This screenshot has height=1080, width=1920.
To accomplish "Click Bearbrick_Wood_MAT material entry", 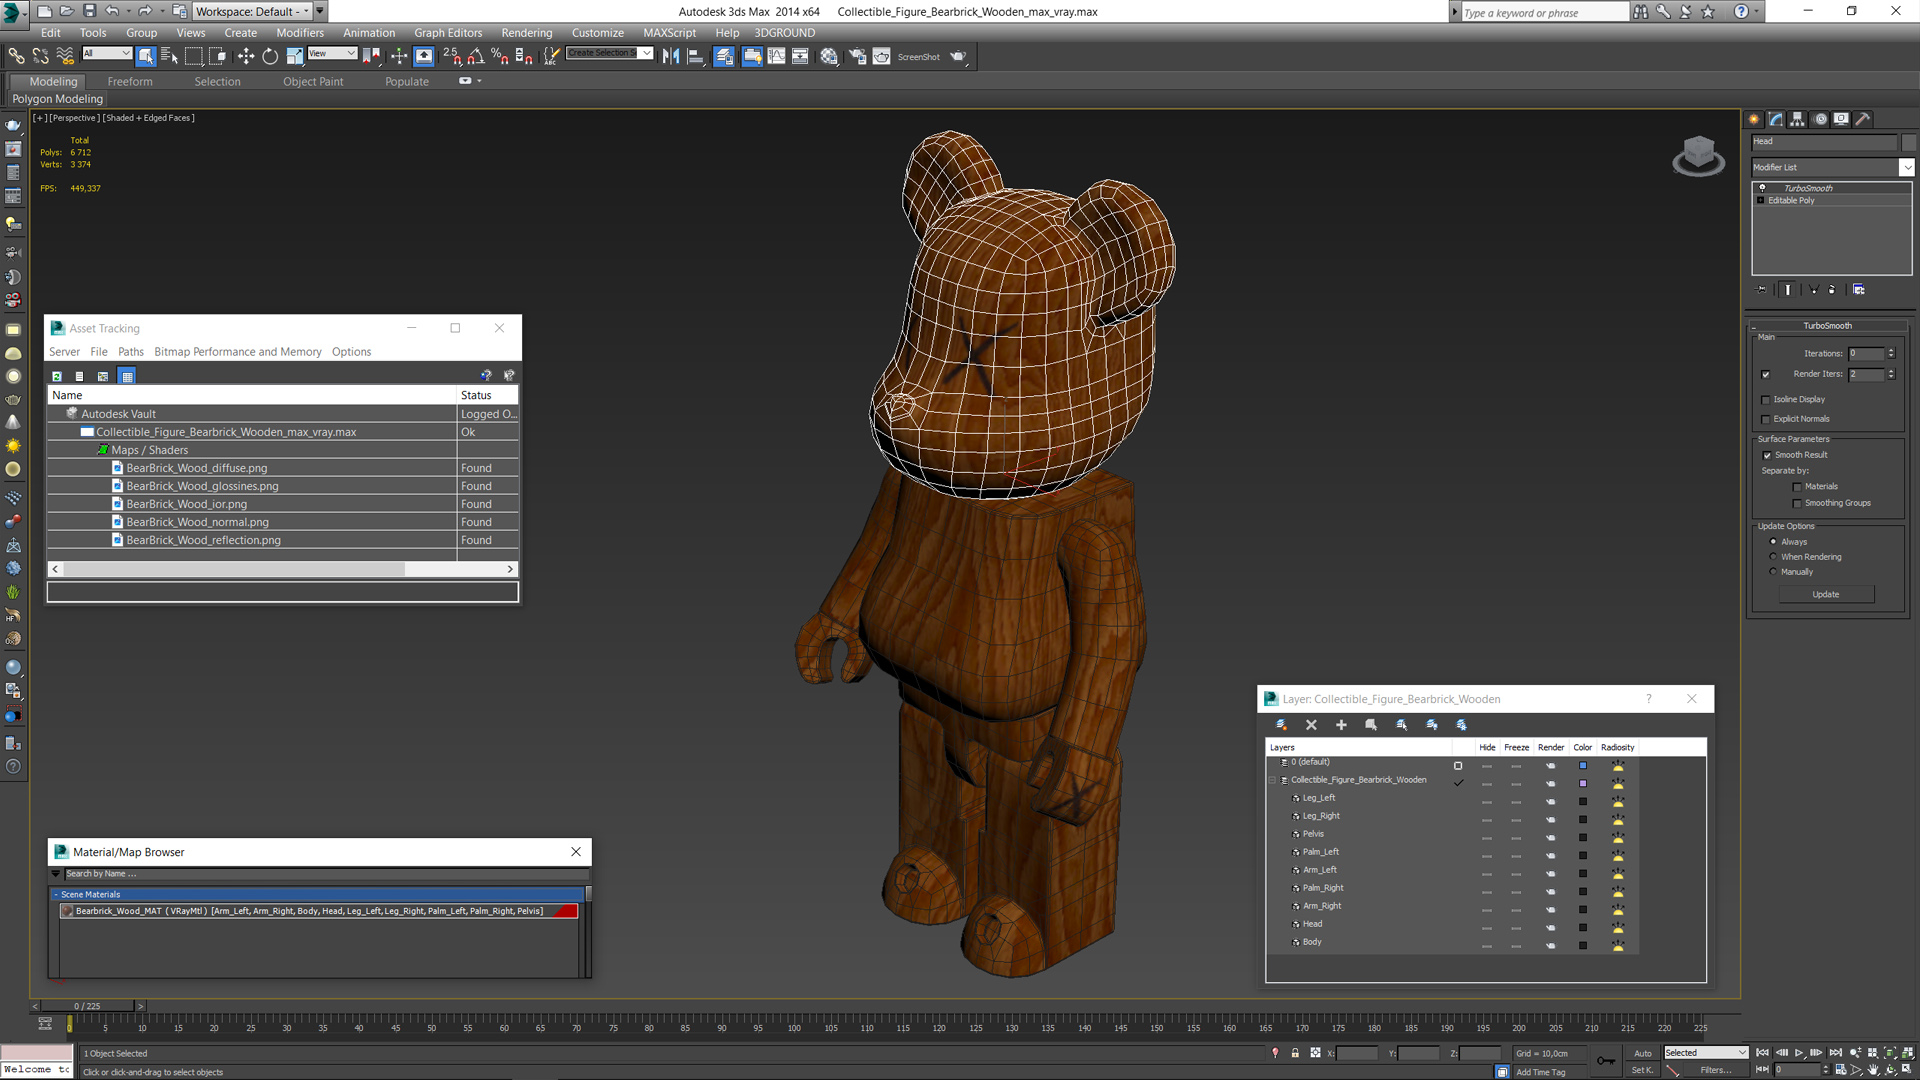I will click(318, 911).
